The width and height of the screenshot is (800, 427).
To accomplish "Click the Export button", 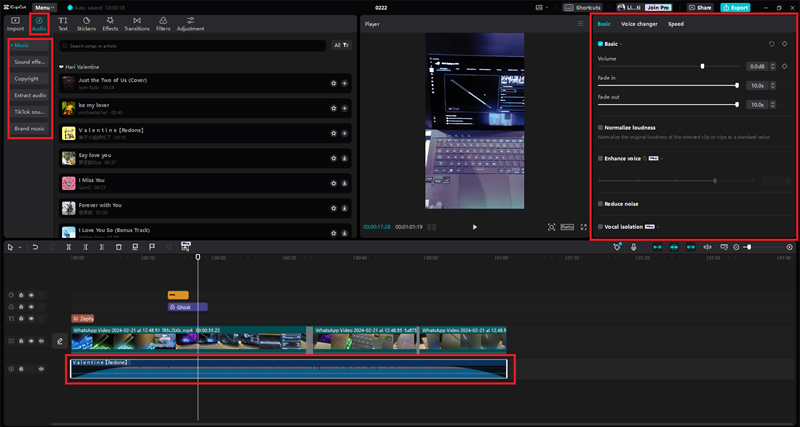I will pyautogui.click(x=733, y=7).
